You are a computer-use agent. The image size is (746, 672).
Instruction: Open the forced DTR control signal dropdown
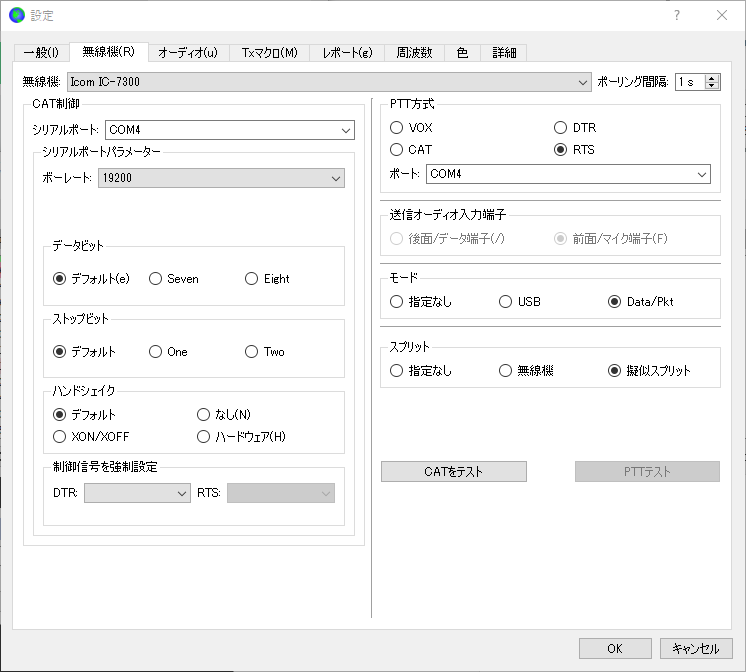tap(137, 493)
